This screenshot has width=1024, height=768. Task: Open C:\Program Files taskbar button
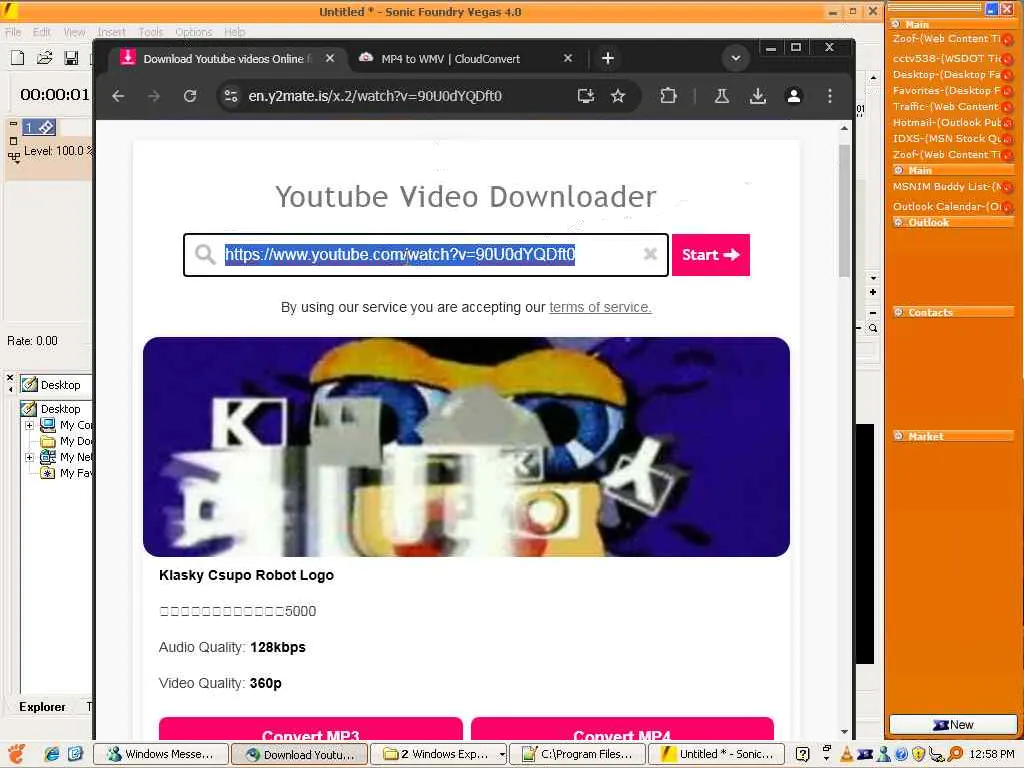pos(578,754)
